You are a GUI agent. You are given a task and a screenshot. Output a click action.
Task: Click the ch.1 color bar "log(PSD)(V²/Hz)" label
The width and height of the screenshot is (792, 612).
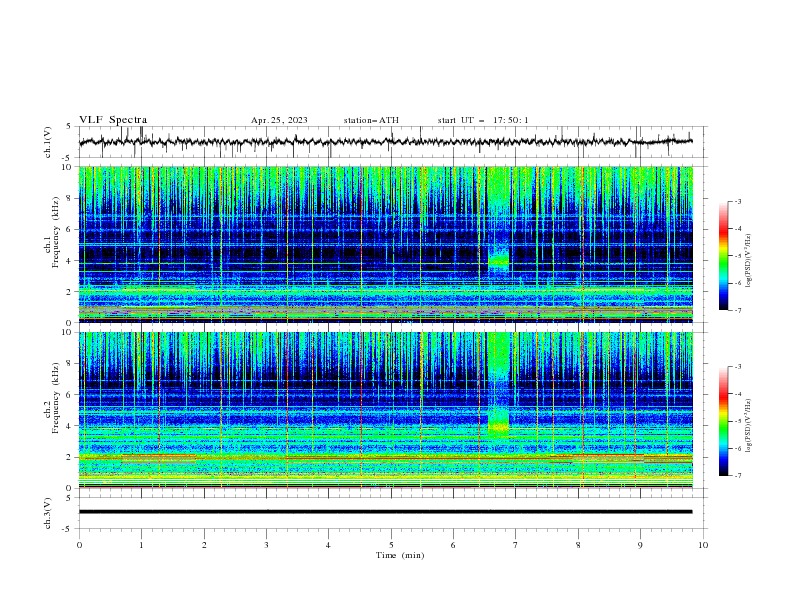coord(749,261)
